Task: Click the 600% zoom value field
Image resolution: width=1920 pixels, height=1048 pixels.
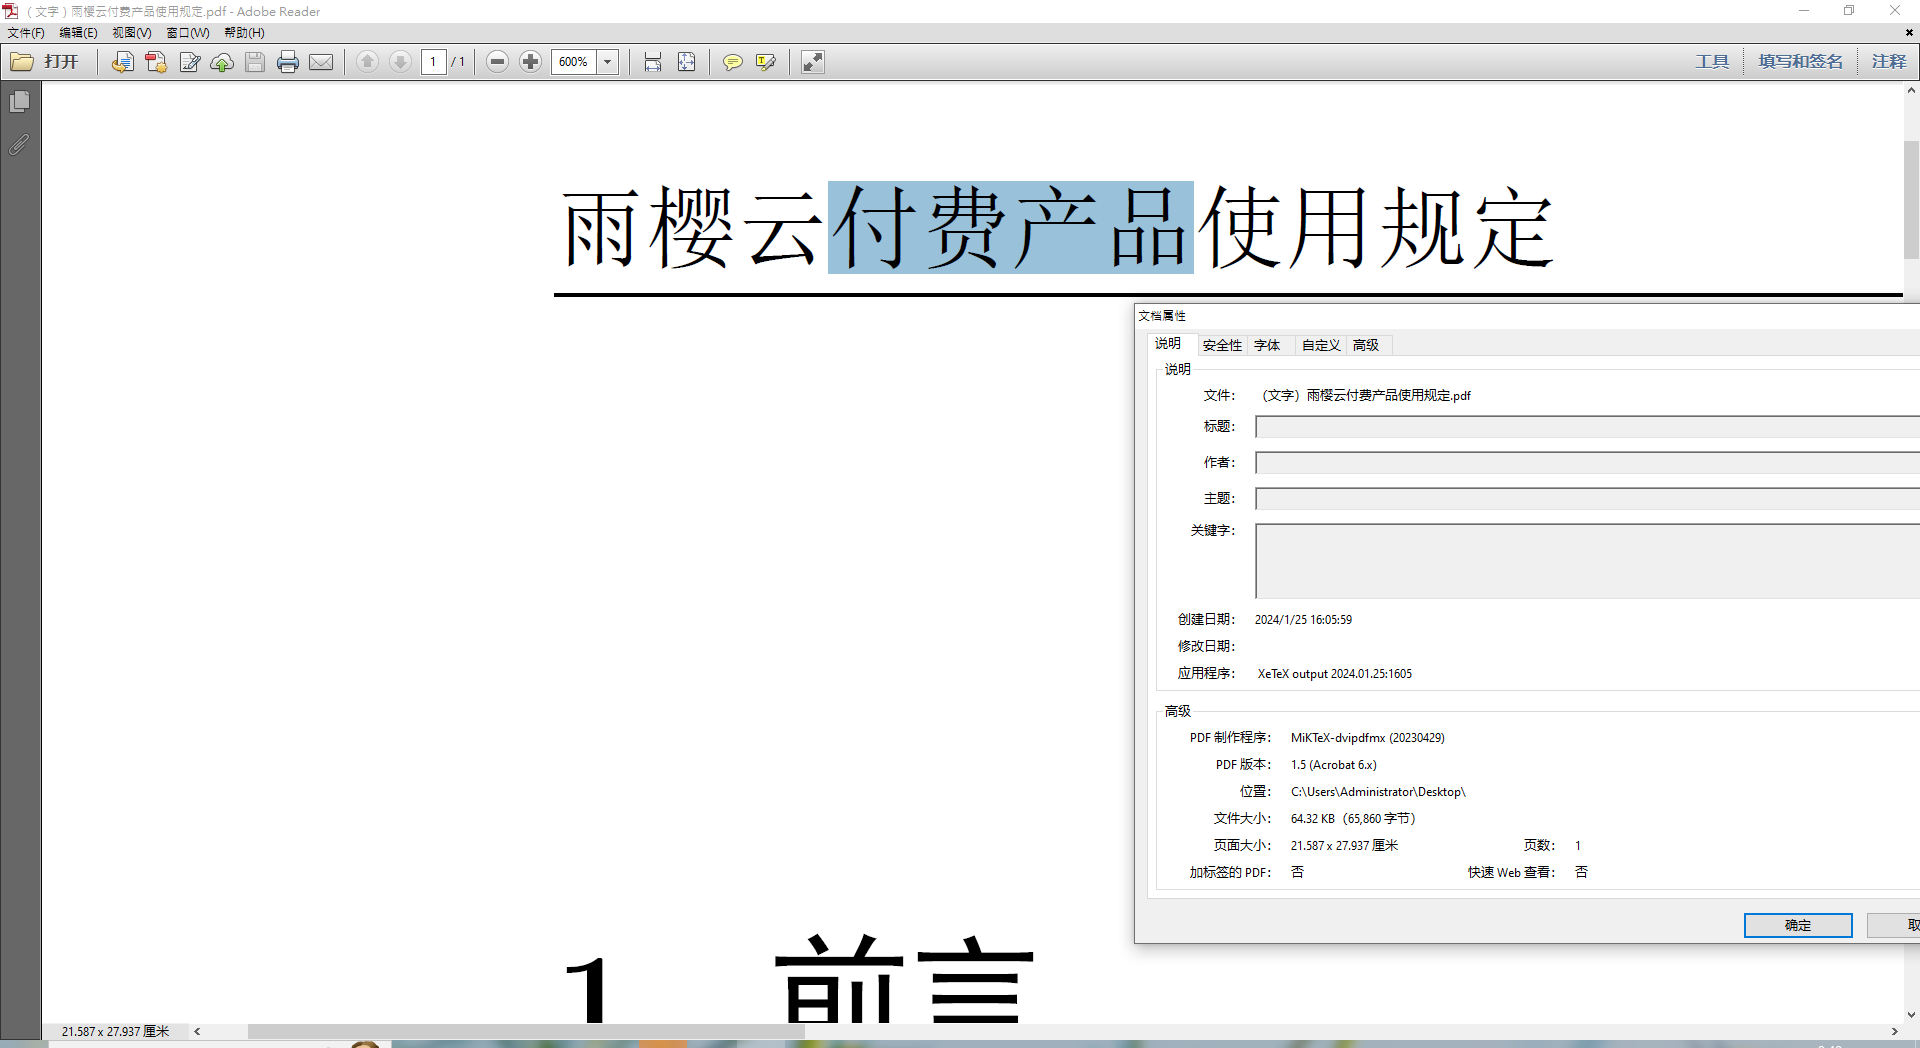Action: click(x=574, y=62)
